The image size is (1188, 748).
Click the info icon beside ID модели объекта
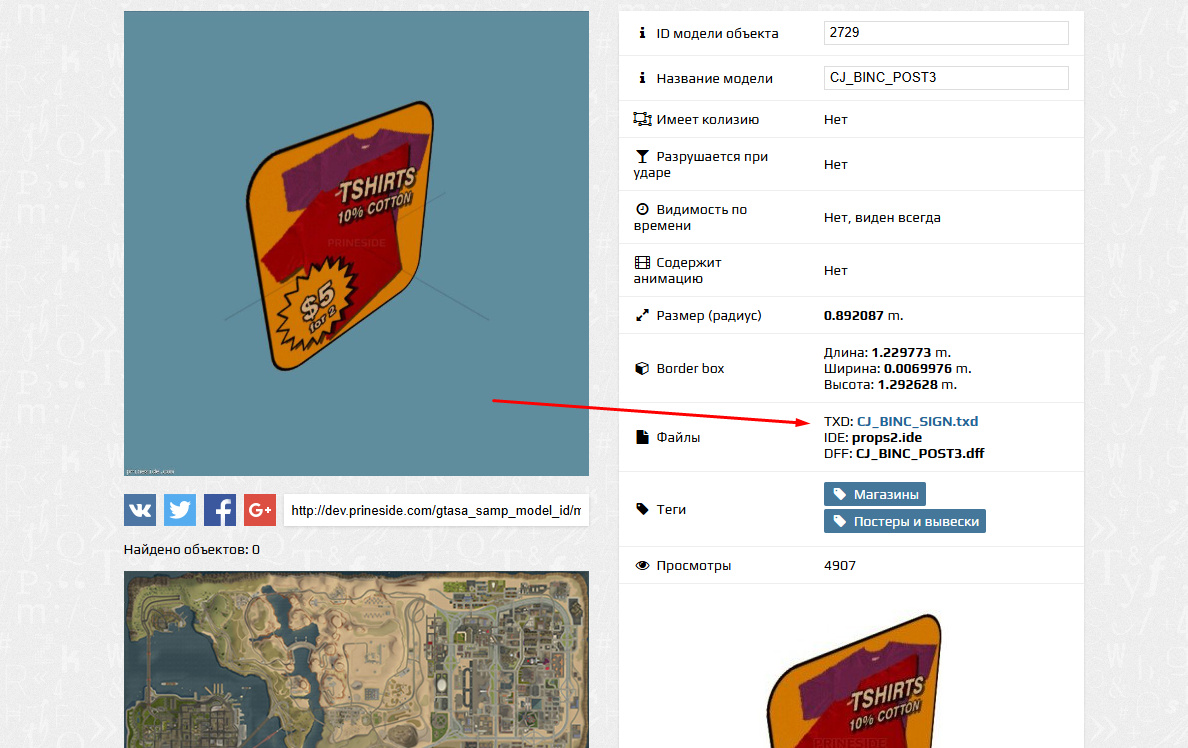642,34
